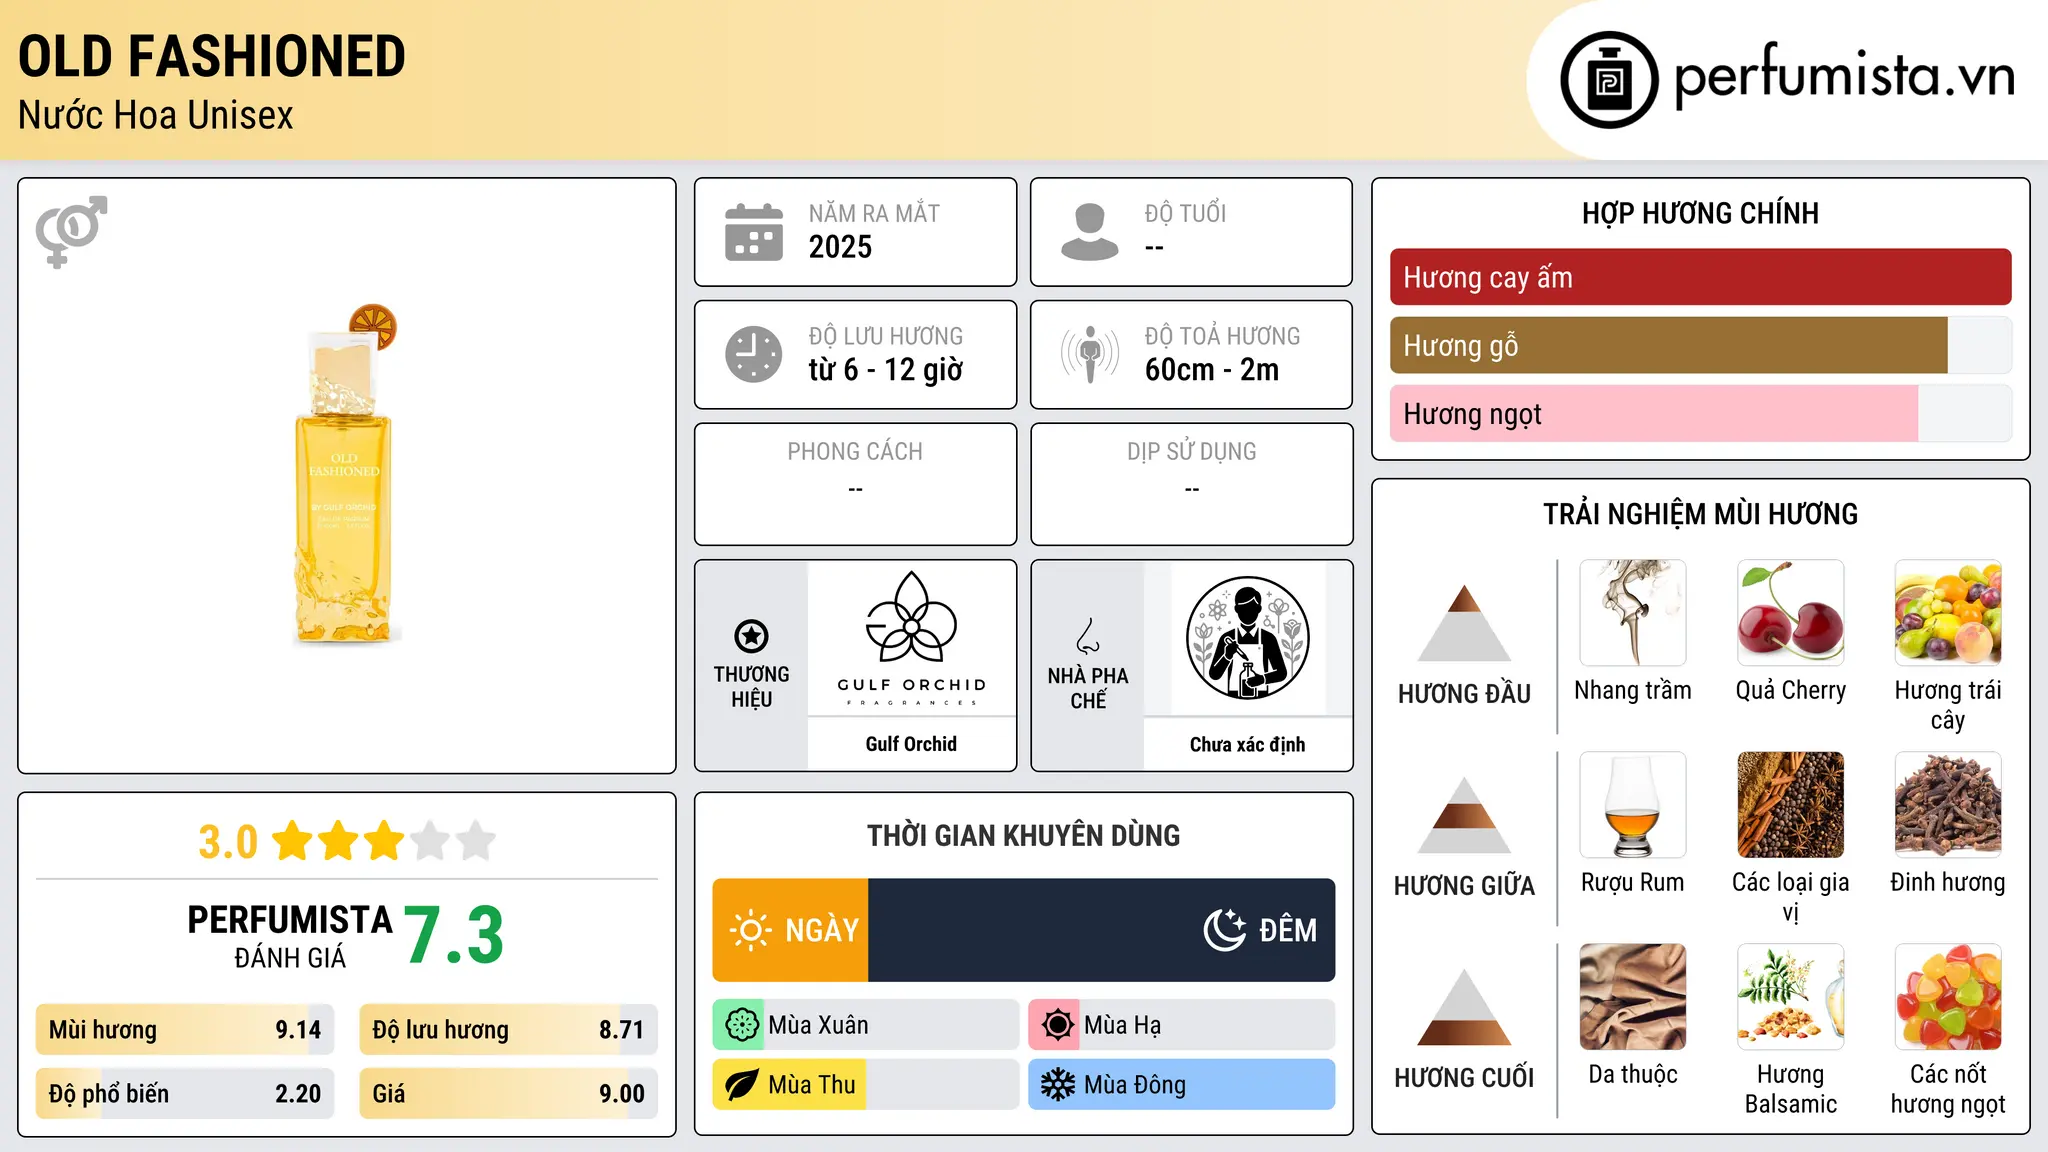Screen dimensions: 2048x1152
Task: Select the sun icon for Mùa Hạ
Action: click(1057, 1025)
